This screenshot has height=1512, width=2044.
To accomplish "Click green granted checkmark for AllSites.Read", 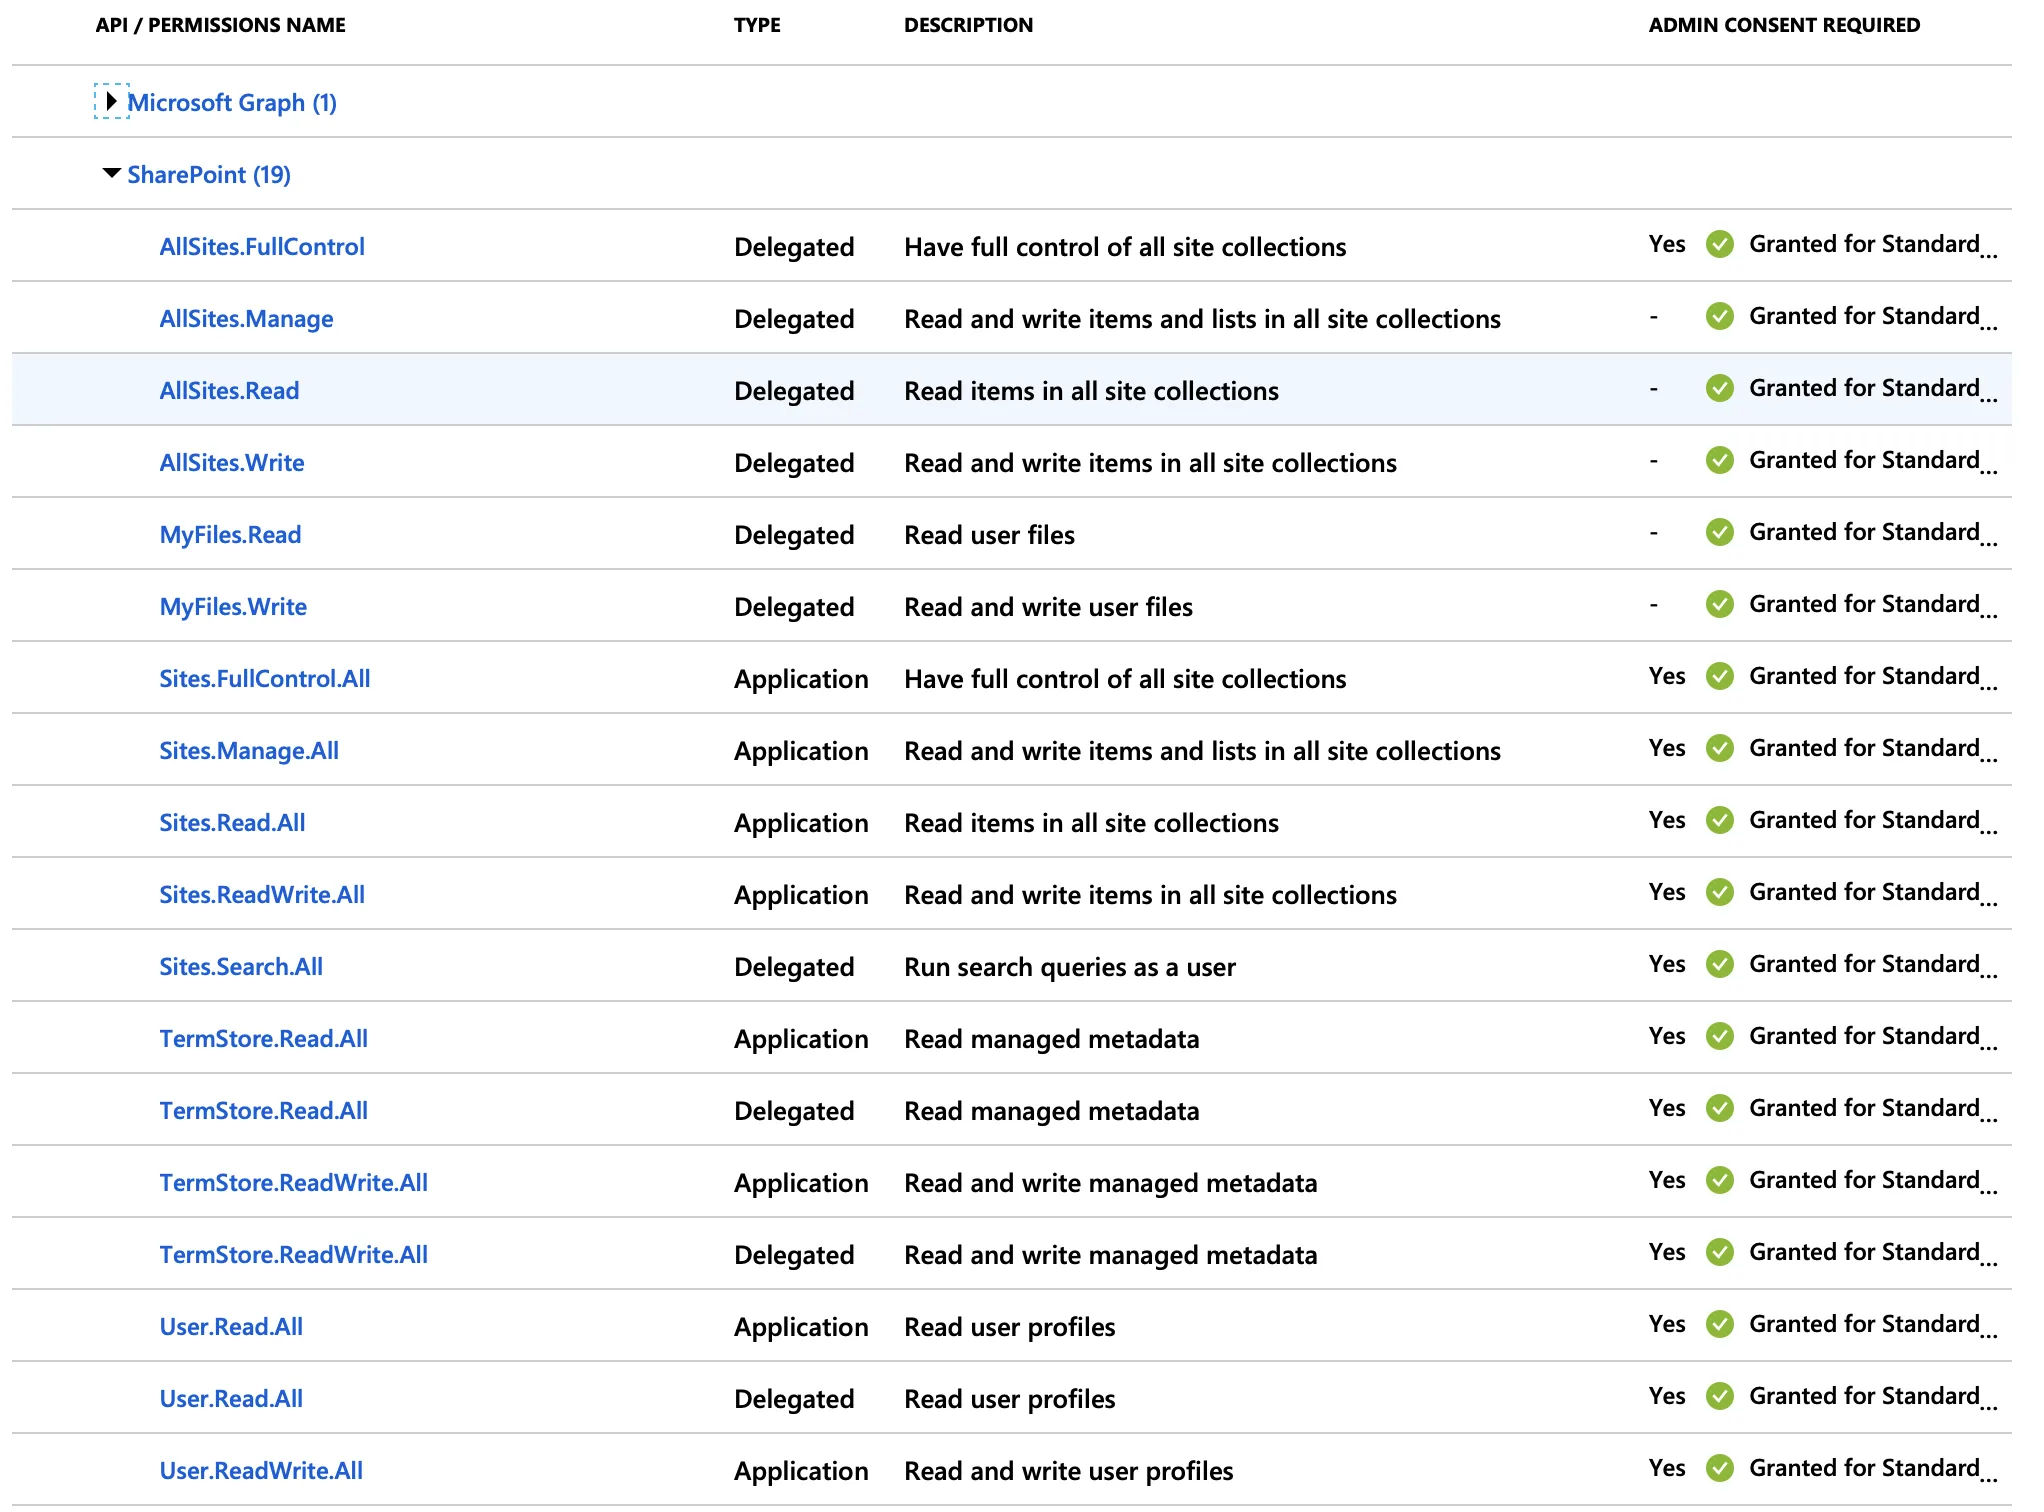I will tap(1719, 388).
